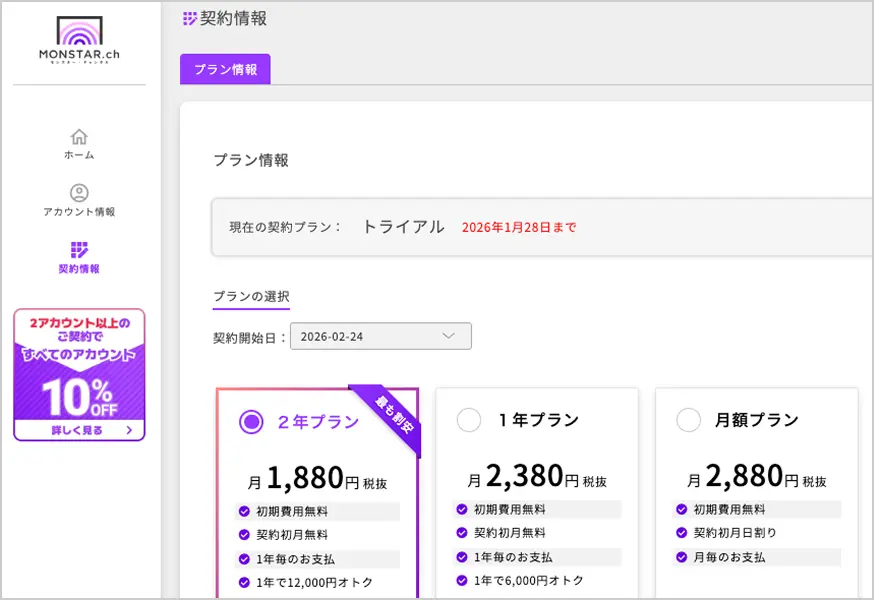Select the 月額プラン radio button
This screenshot has height=600, width=874.
[688, 421]
